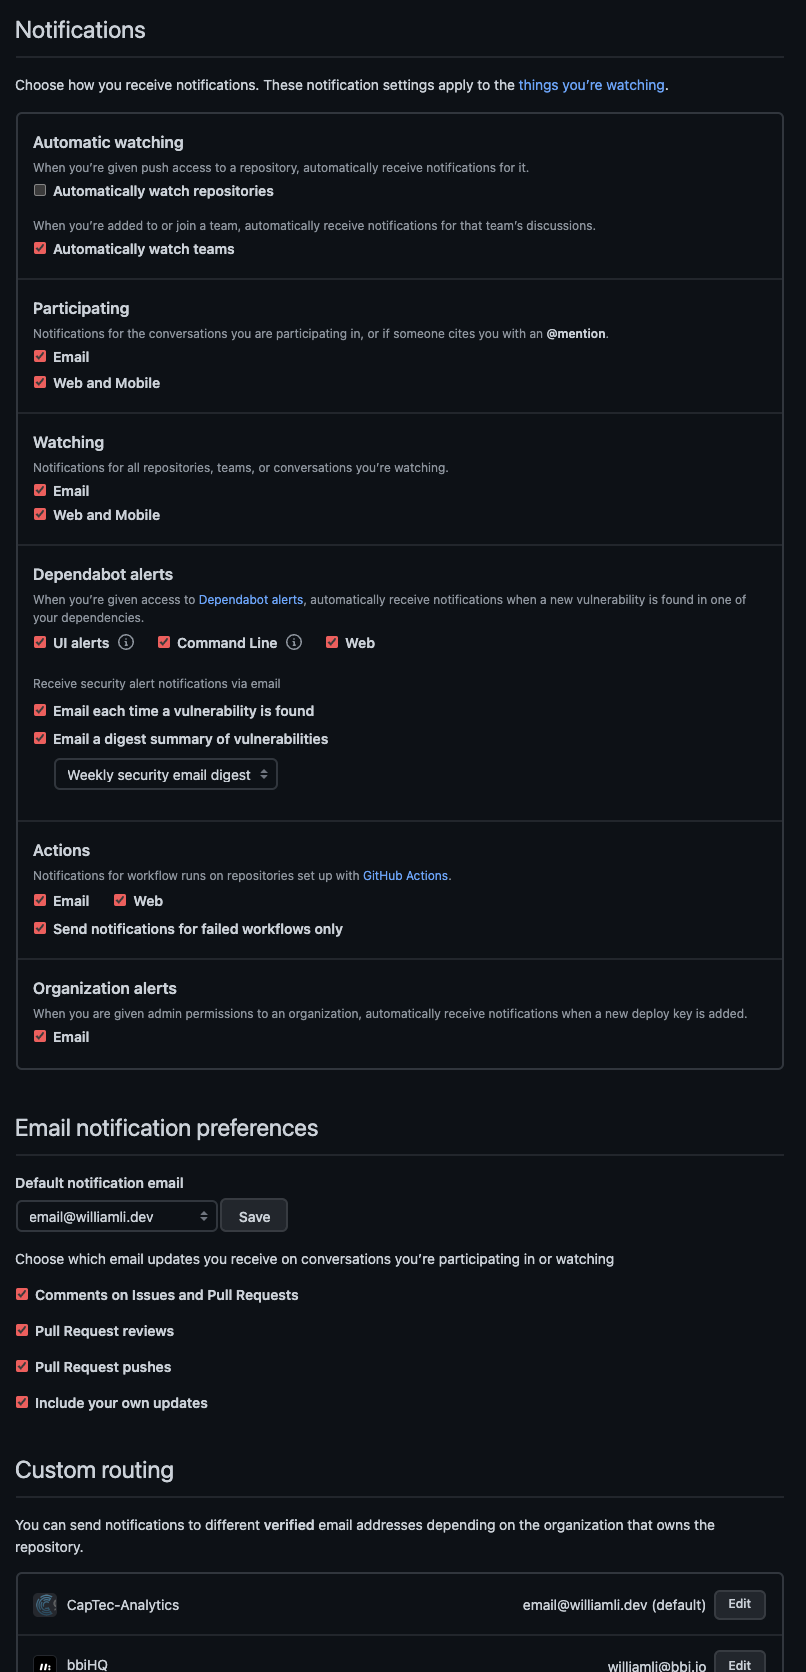Image resolution: width=806 pixels, height=1672 pixels.
Task: Uncheck Email each time a vulnerability is found
Action: tap(40, 709)
